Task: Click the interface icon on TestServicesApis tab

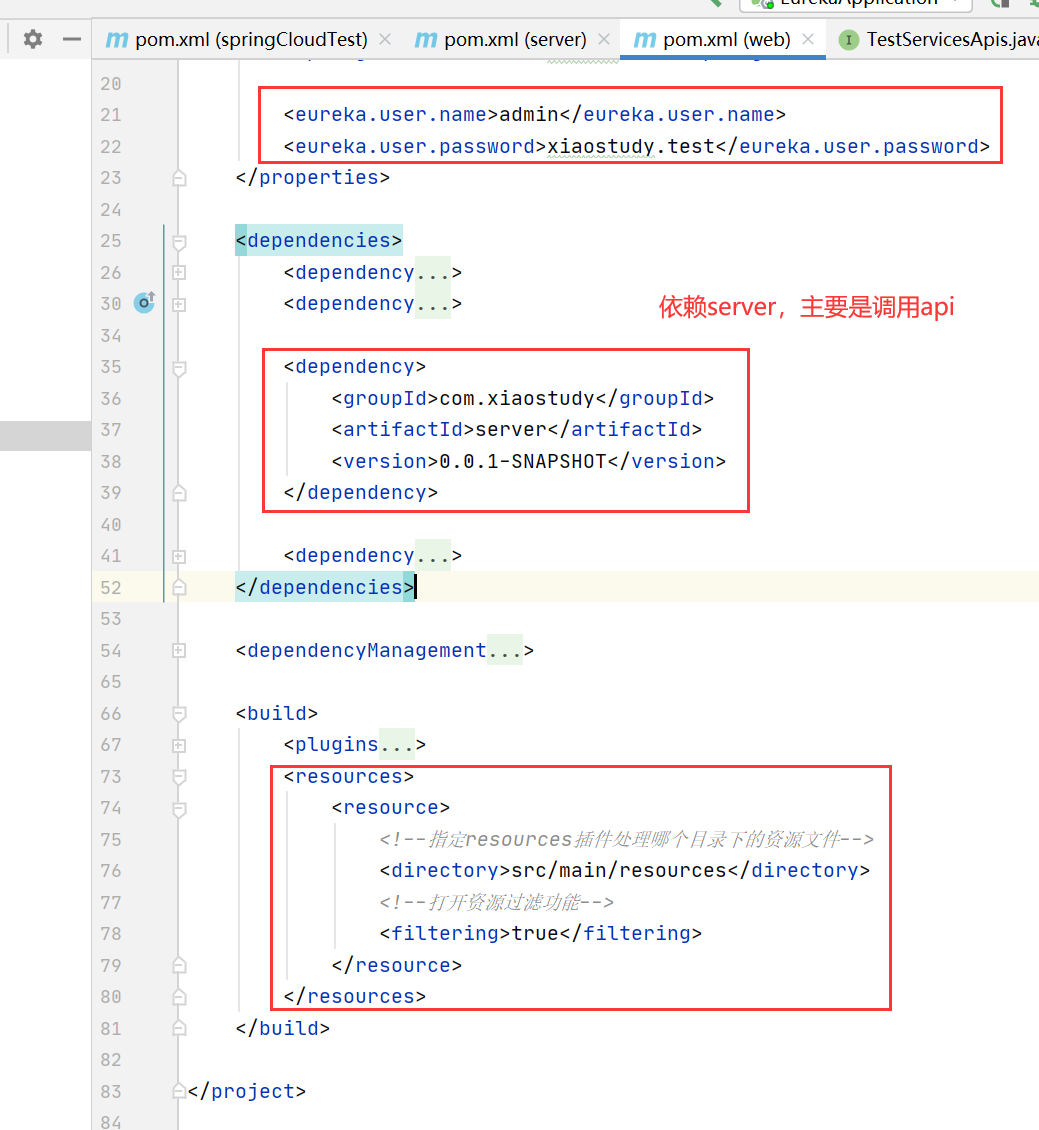Action: 849,40
